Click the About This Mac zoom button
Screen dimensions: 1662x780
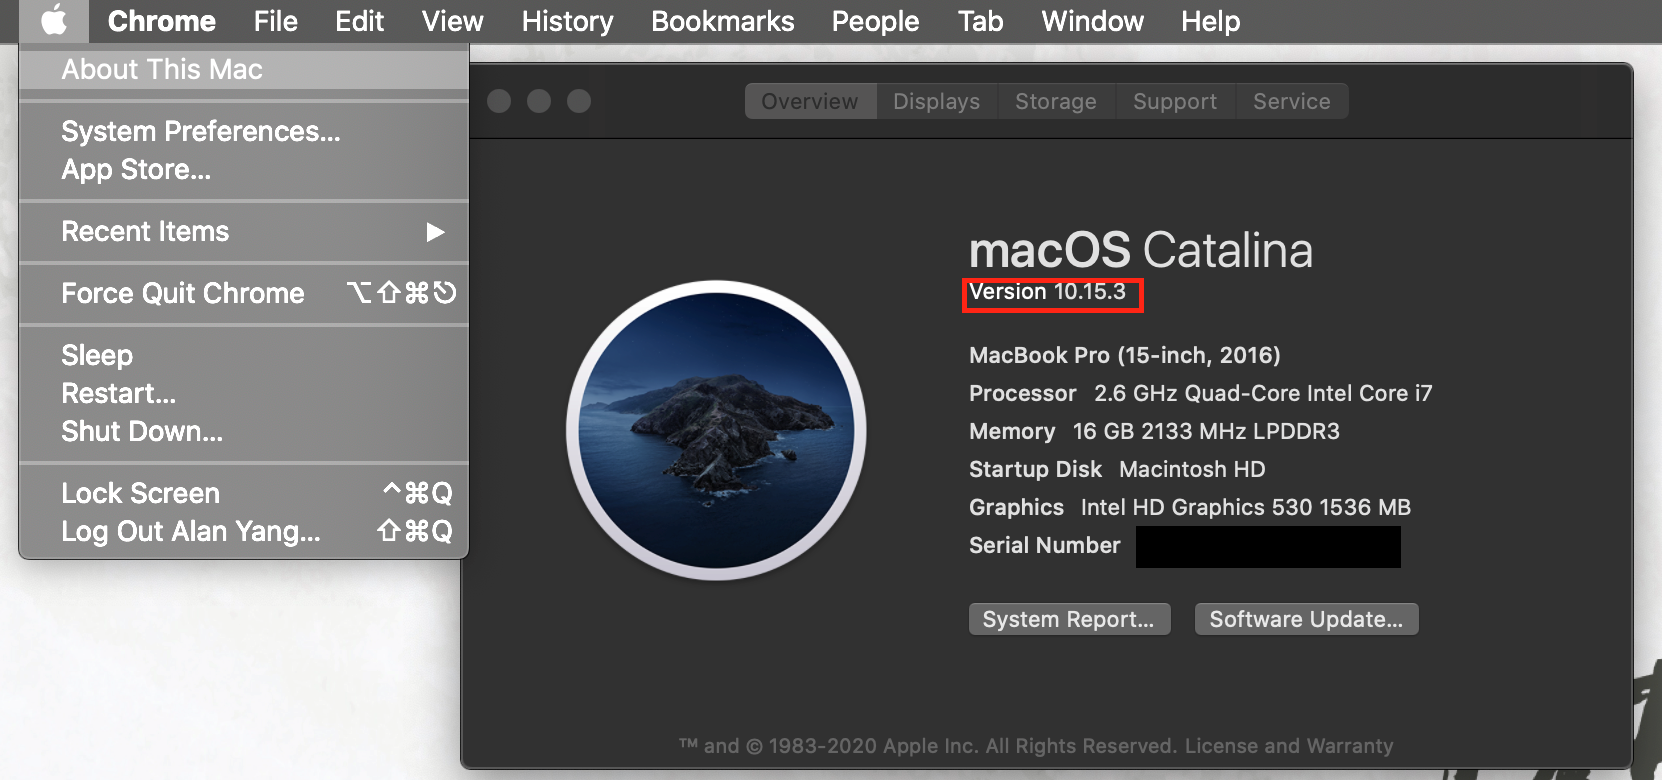click(579, 101)
